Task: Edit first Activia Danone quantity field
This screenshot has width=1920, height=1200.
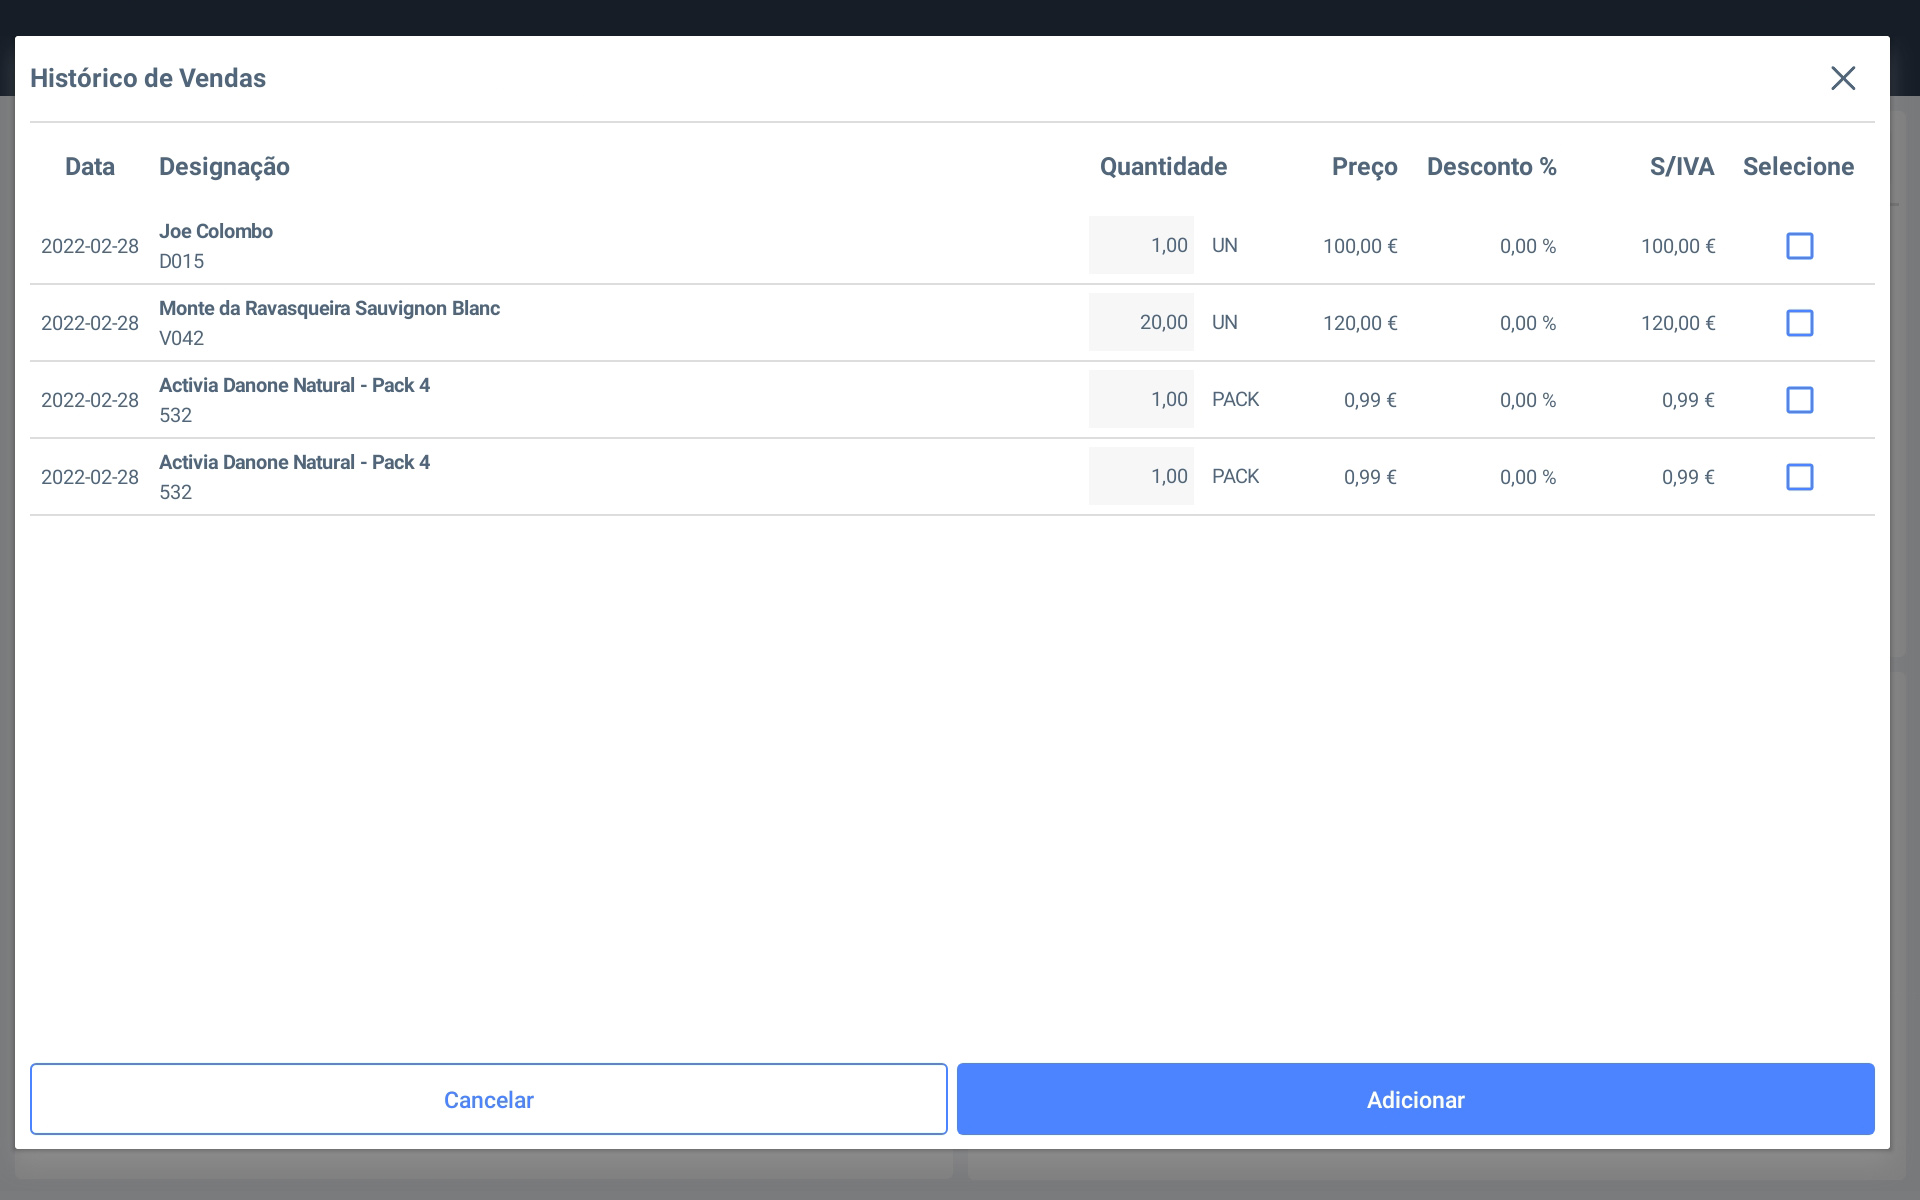Action: pos(1141,399)
